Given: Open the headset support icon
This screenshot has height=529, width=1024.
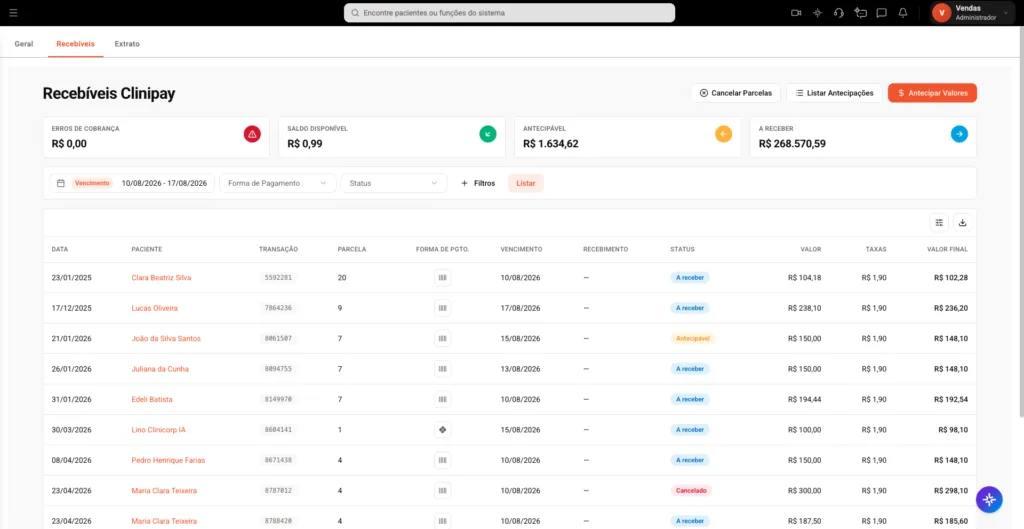Looking at the screenshot, I should pos(839,12).
